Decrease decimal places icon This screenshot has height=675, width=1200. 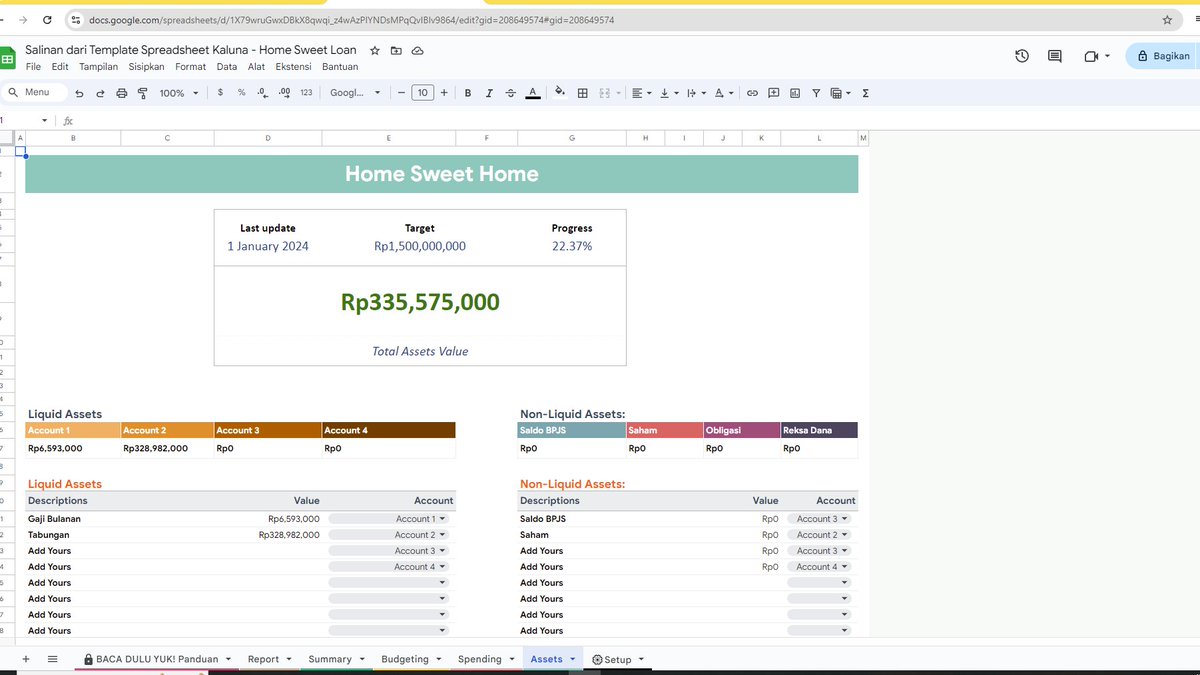tap(262, 92)
